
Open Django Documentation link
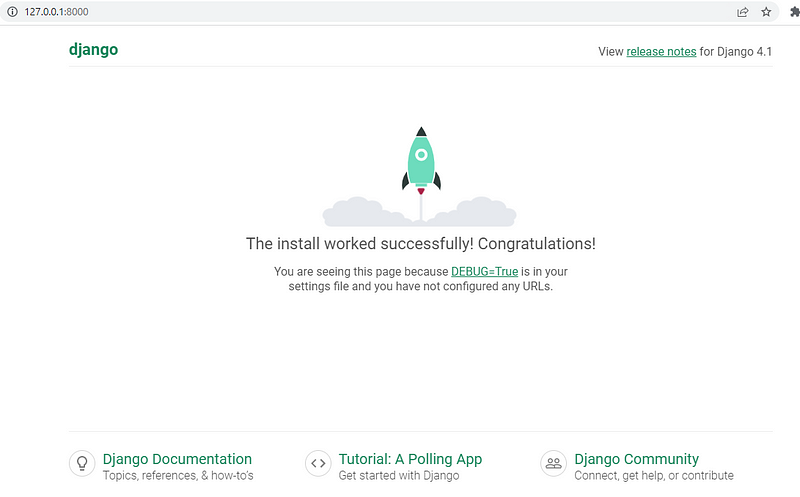coord(177,459)
